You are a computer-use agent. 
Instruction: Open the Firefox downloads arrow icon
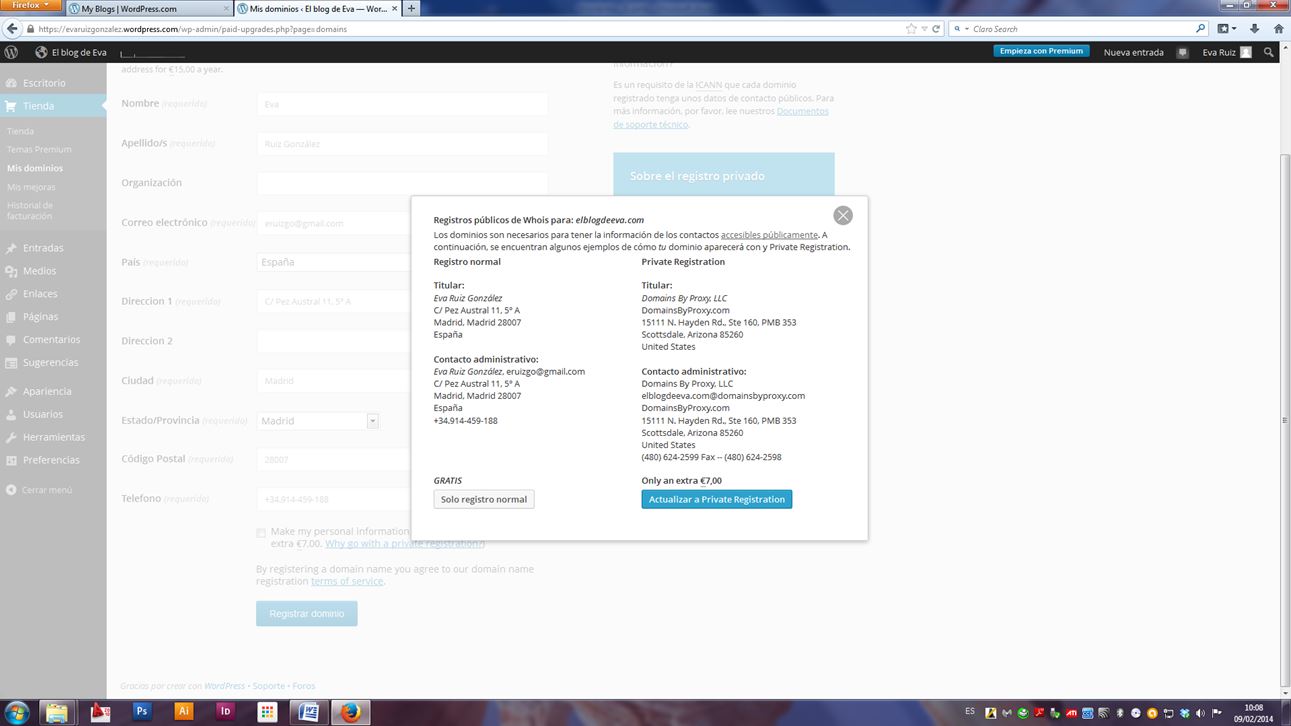pos(1254,29)
